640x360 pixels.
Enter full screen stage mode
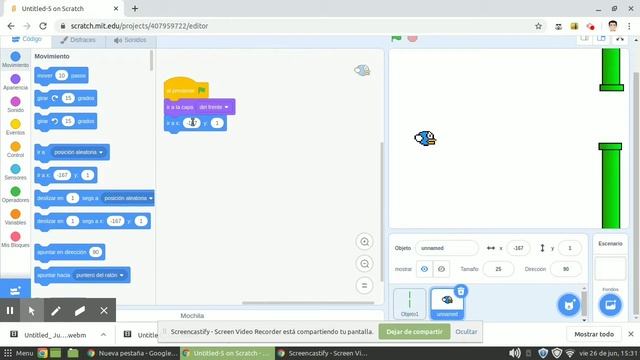pyautogui.click(x=620, y=38)
